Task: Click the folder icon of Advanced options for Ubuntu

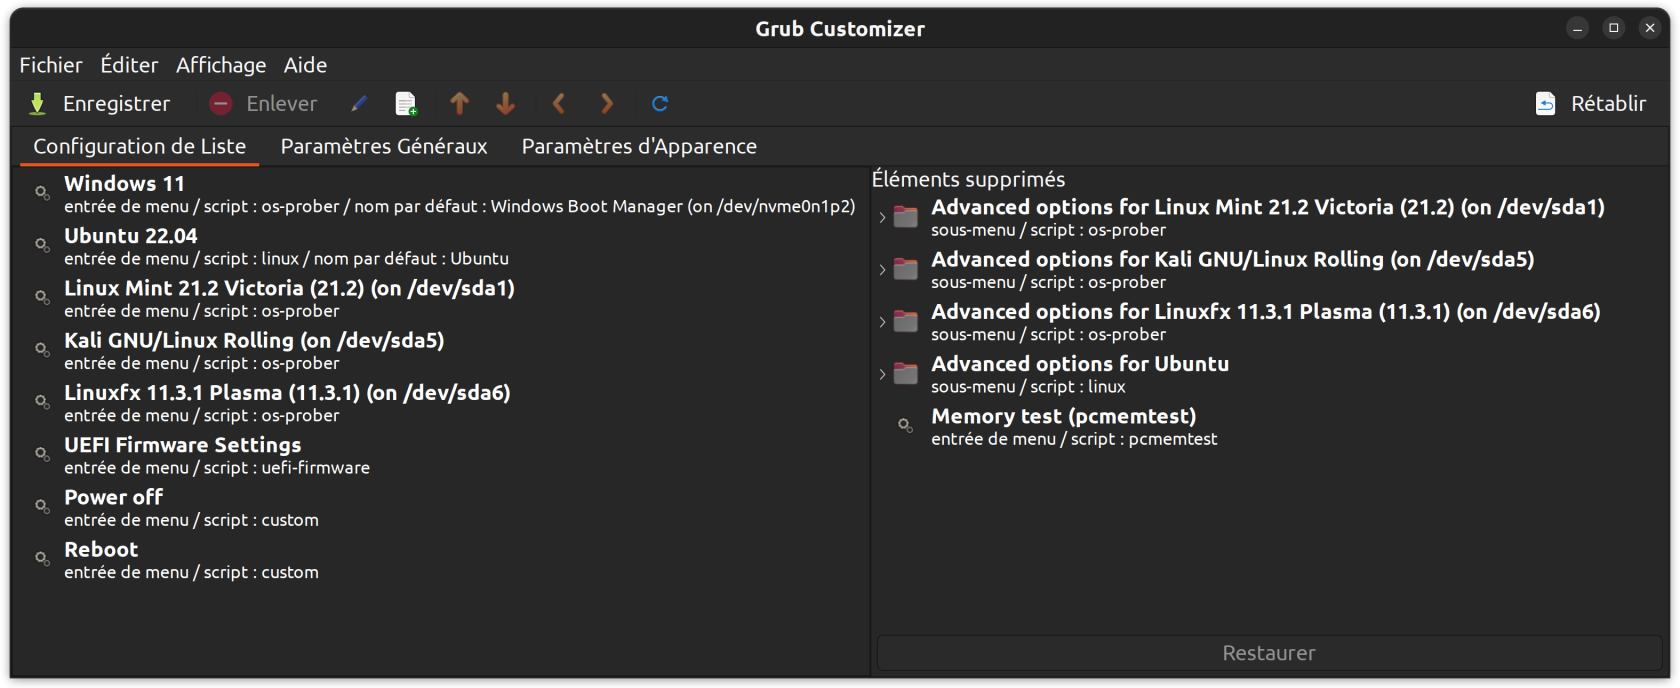Action: 906,374
